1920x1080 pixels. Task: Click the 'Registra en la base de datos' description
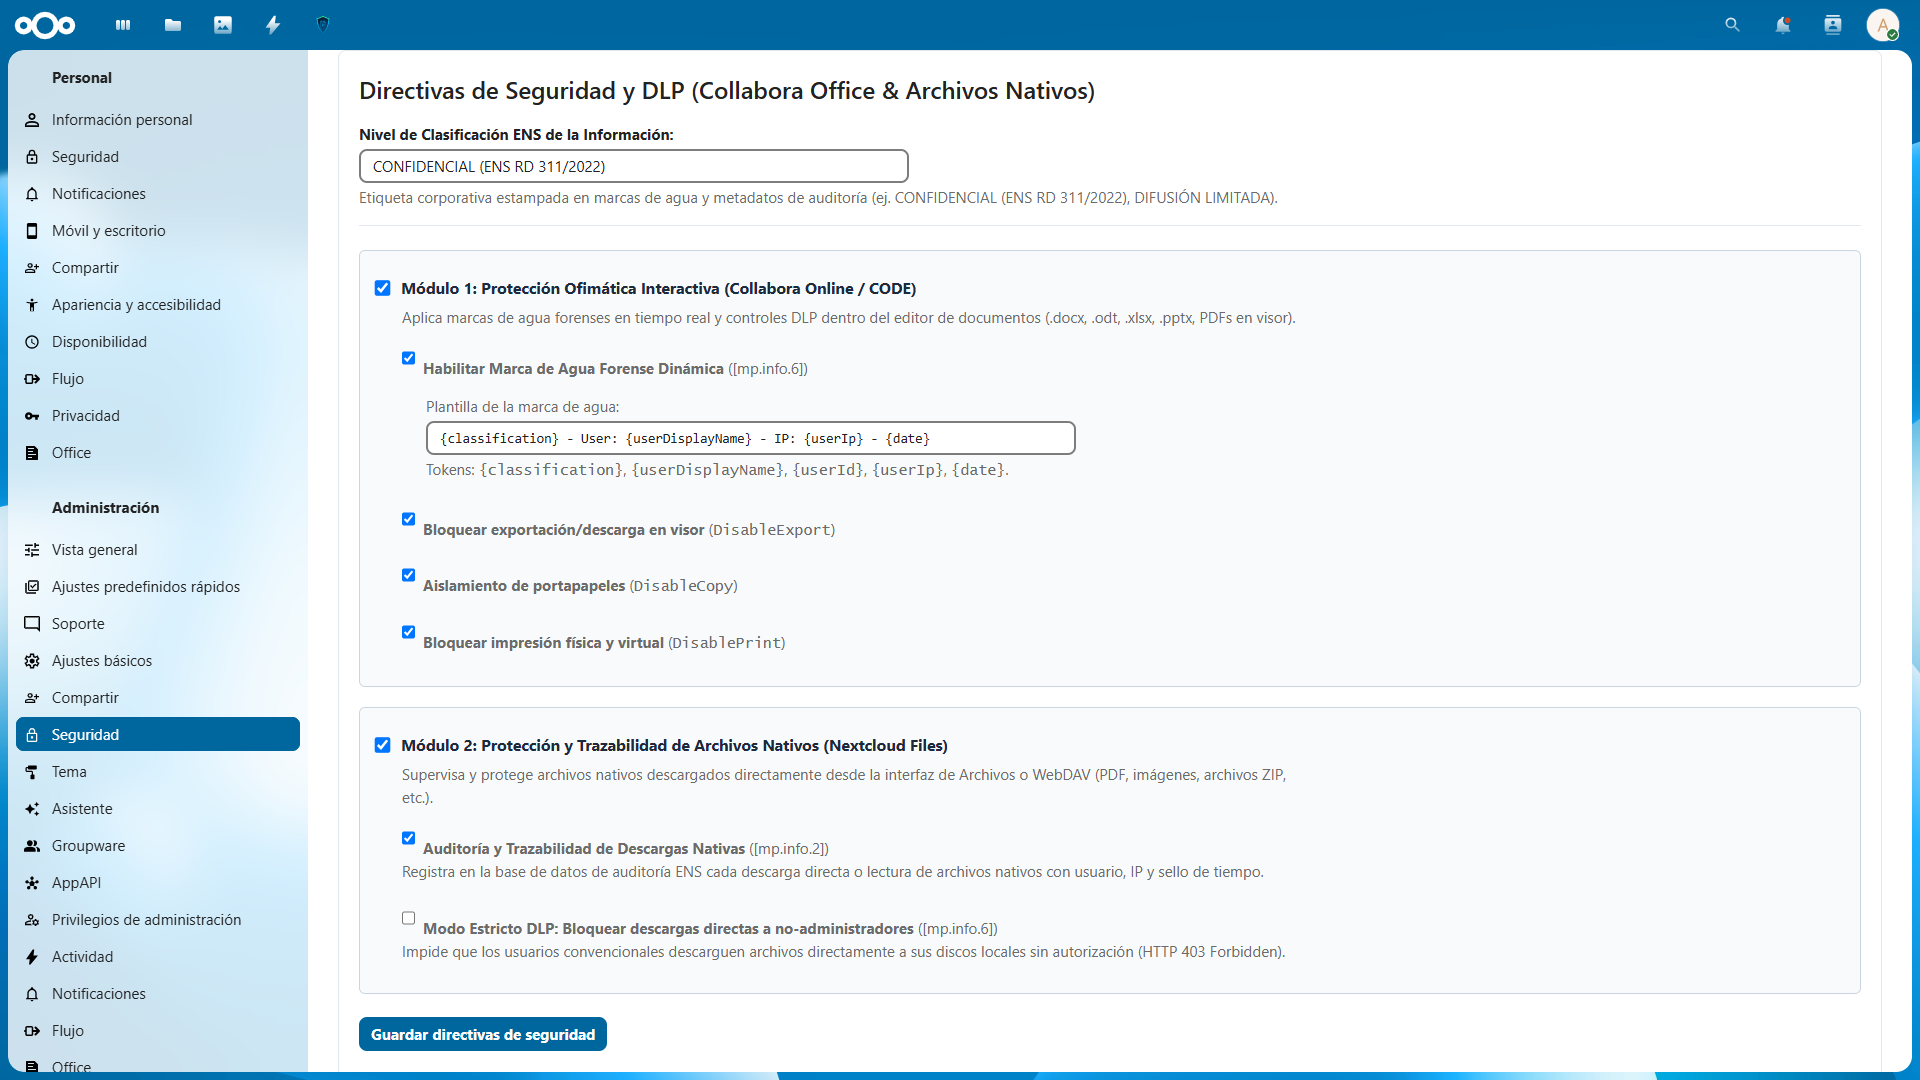point(833,872)
